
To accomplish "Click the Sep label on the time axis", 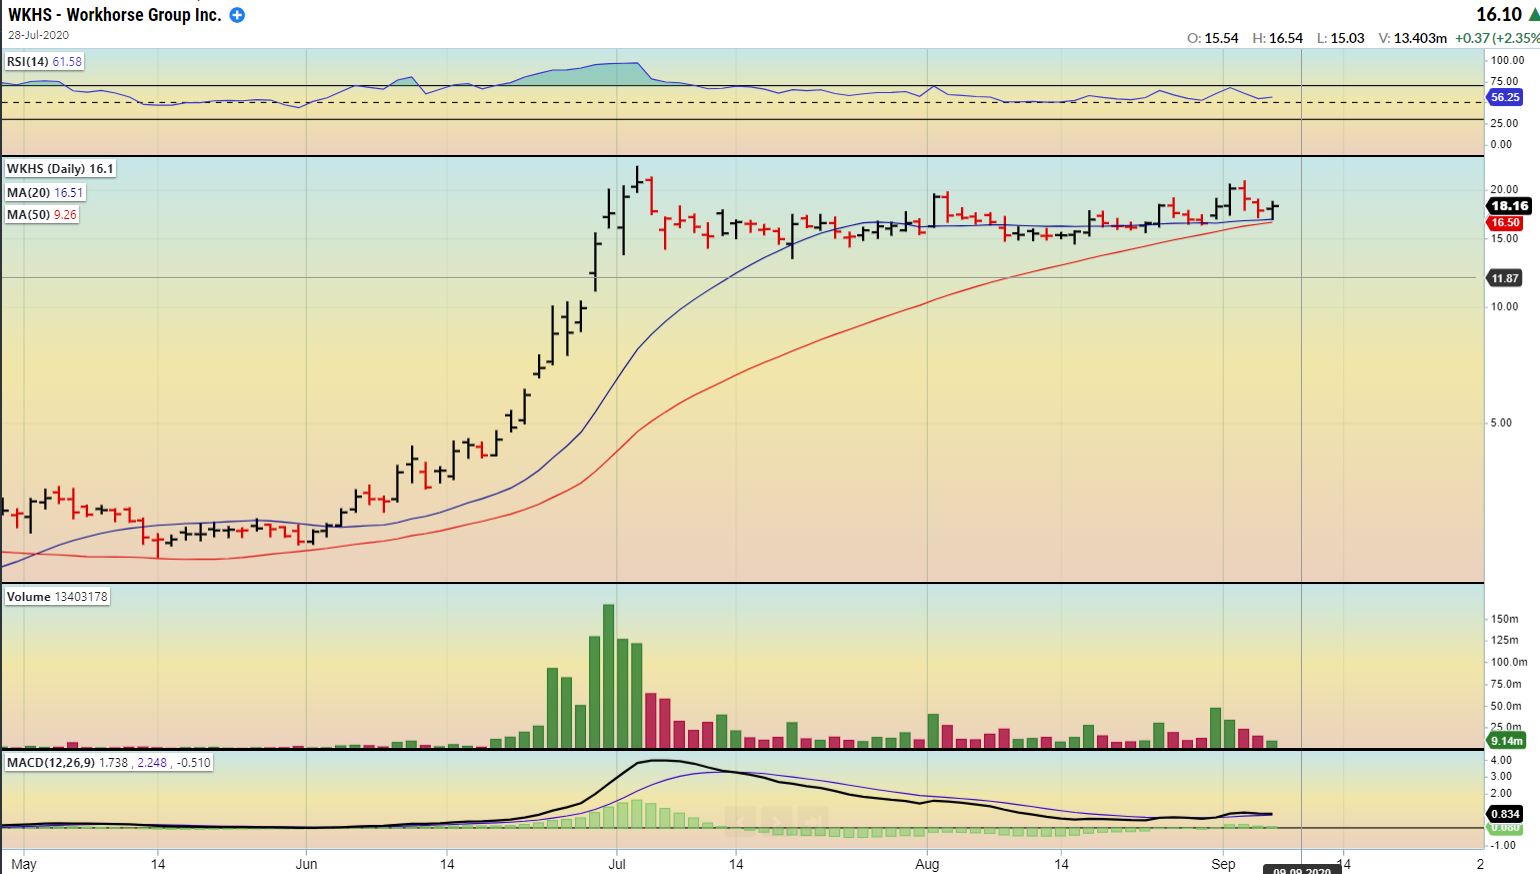I will 1223,864.
